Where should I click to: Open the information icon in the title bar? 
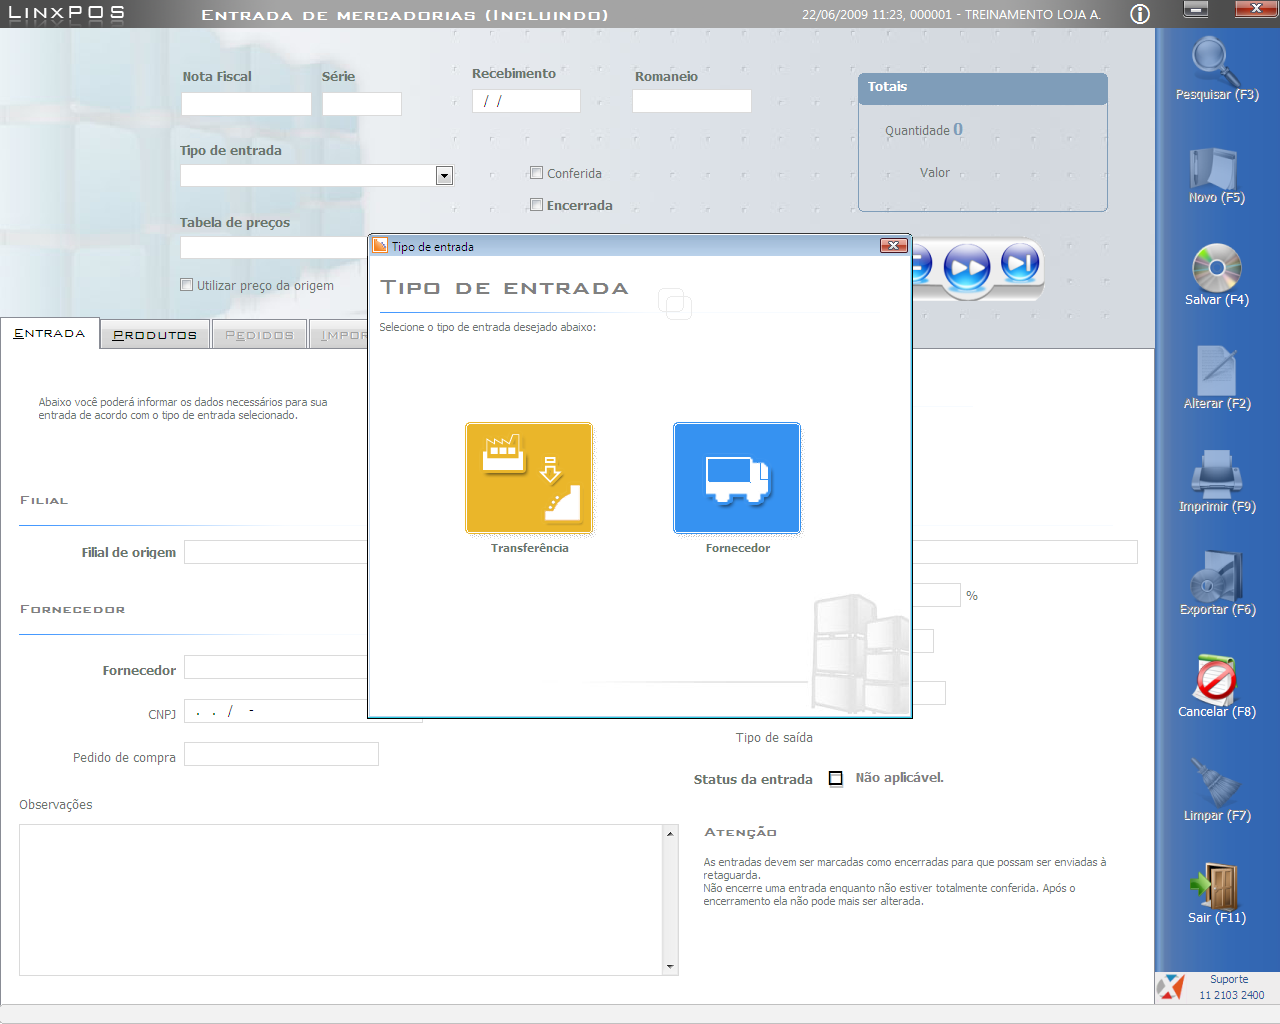(x=1140, y=14)
